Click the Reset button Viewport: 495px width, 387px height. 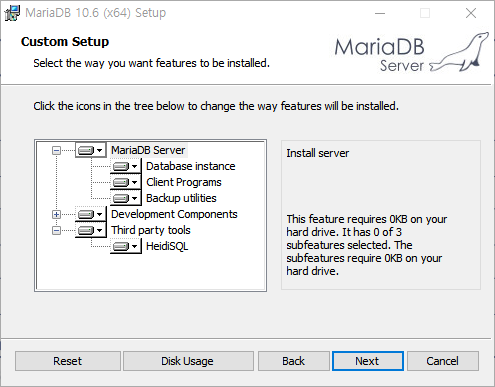click(x=68, y=361)
